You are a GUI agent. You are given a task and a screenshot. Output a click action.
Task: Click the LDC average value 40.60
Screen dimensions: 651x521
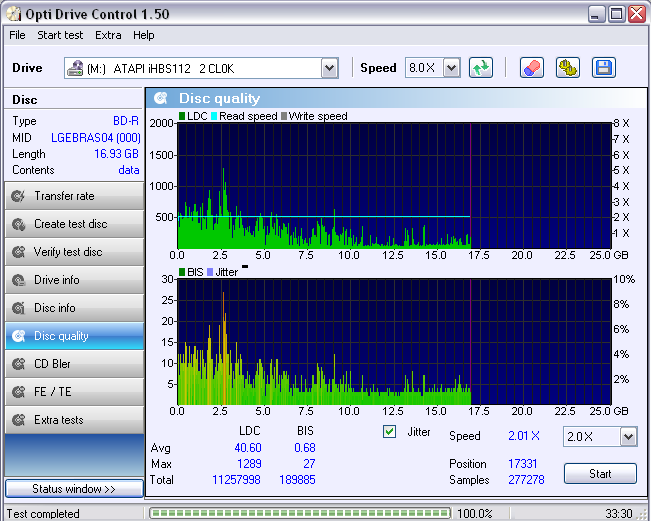click(x=248, y=448)
